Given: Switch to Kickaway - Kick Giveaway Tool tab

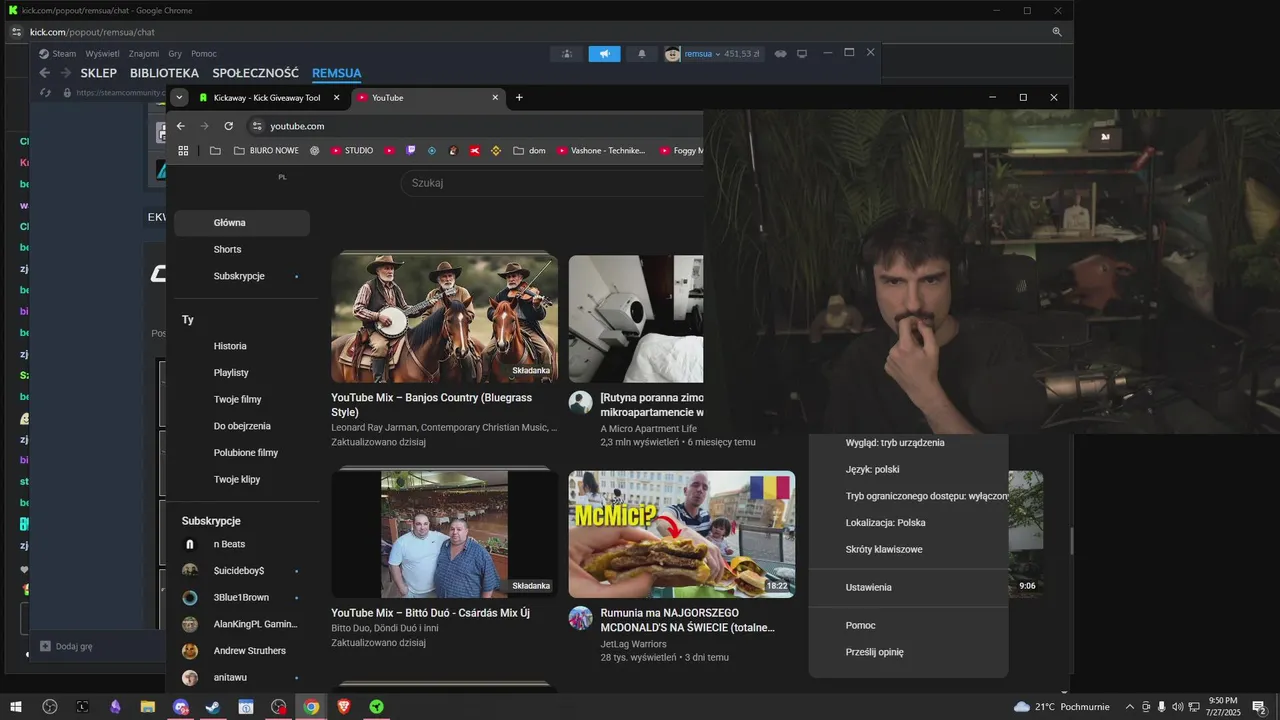Looking at the screenshot, I should (x=267, y=98).
